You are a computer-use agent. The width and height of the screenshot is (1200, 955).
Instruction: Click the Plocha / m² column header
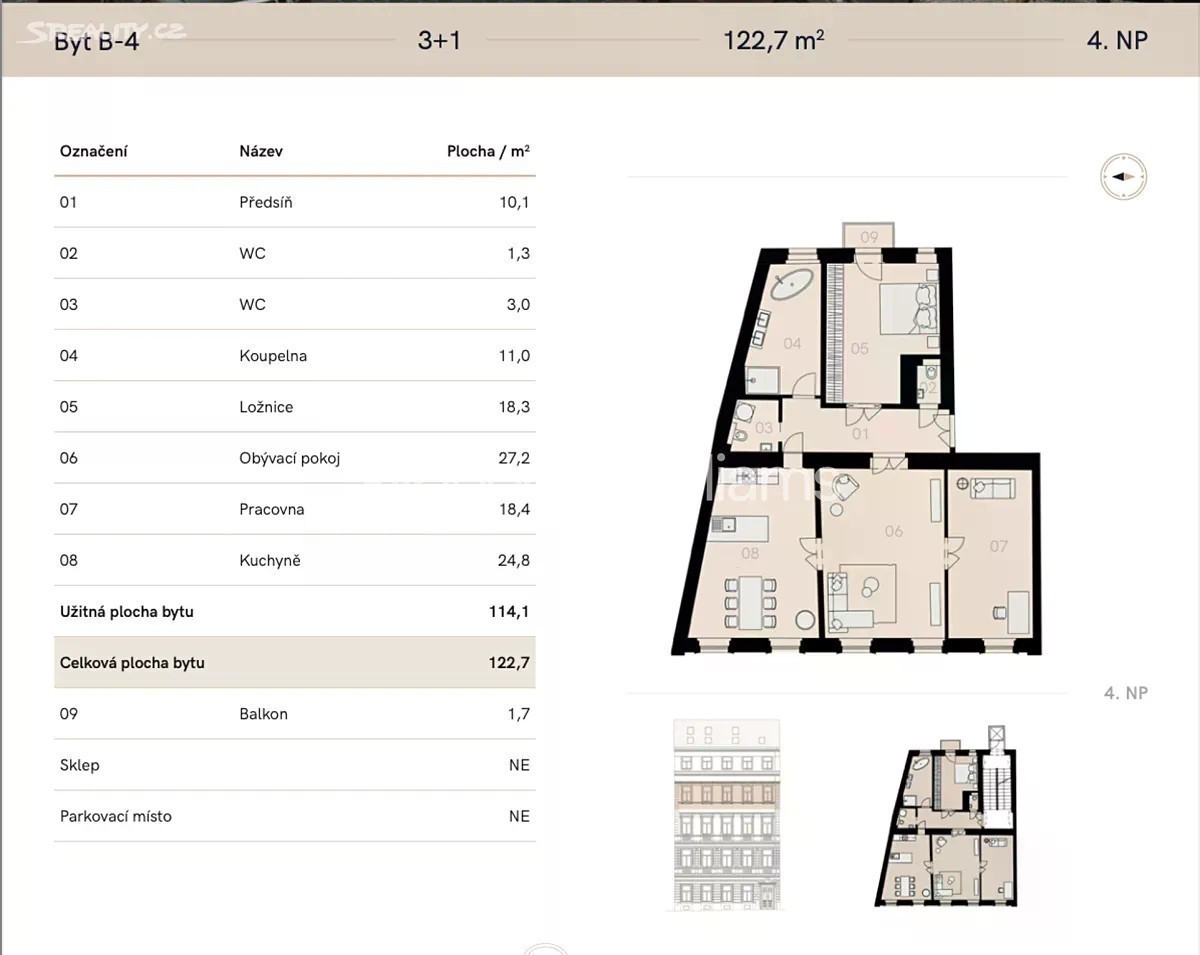point(487,152)
